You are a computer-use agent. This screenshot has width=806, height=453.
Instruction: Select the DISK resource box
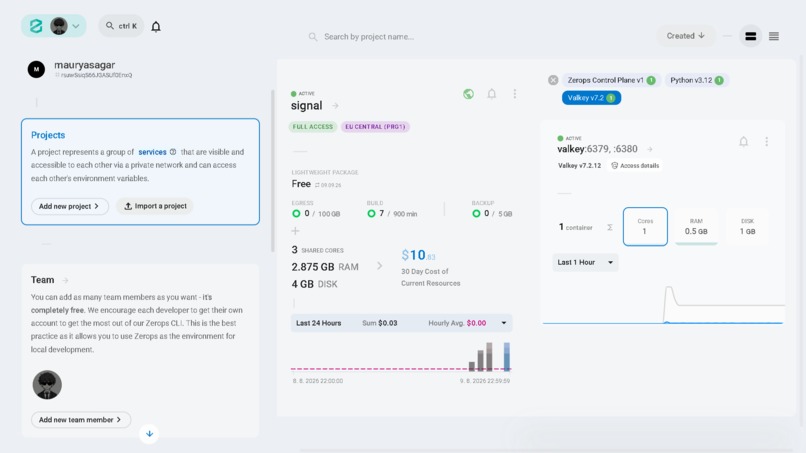click(747, 226)
